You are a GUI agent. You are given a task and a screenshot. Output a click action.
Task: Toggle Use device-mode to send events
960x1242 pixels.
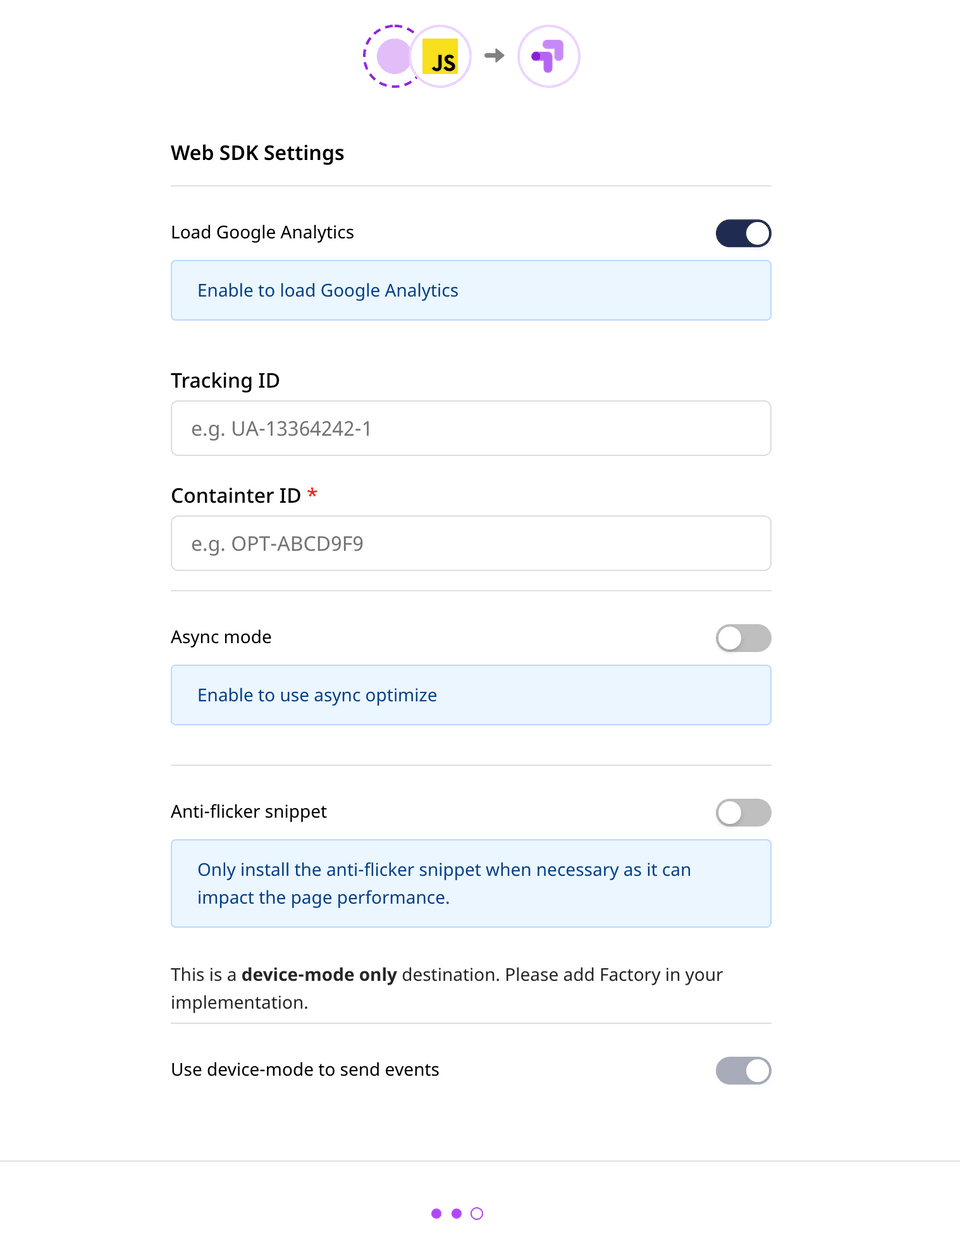point(743,1070)
